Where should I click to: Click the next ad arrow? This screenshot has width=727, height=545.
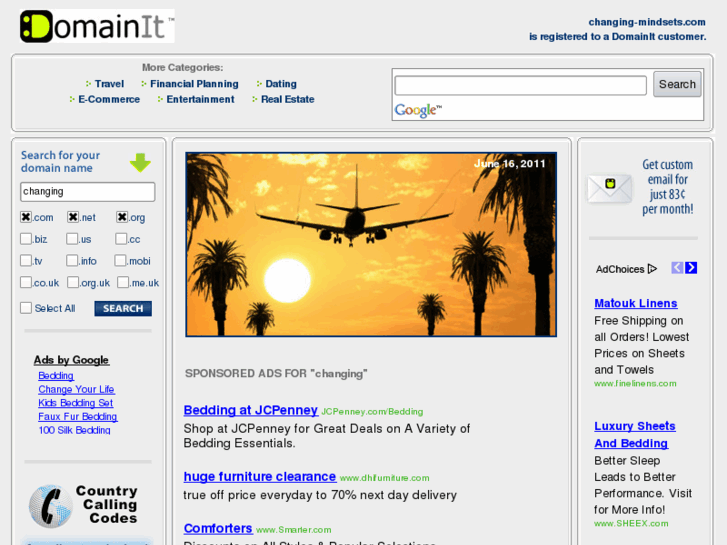[691, 268]
